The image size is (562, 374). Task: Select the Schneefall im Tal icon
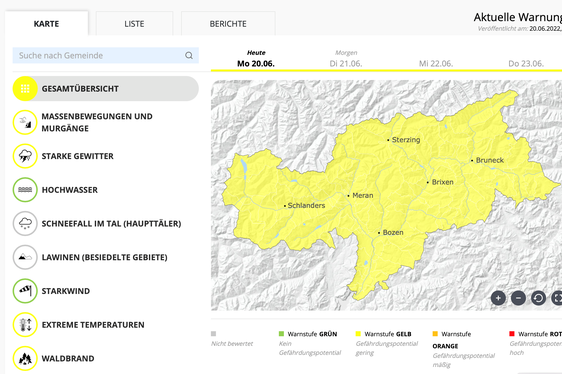25,223
